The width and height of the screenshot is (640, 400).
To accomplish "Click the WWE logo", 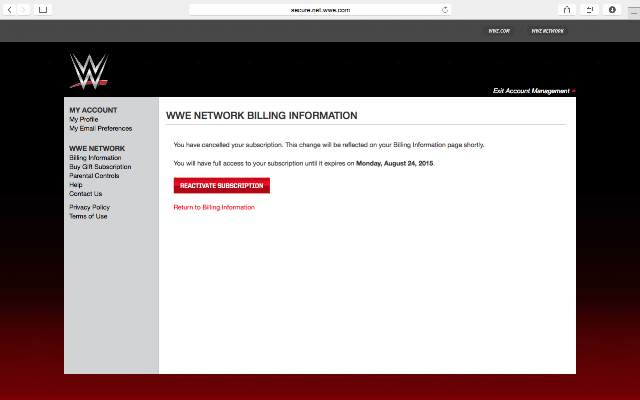I will coord(89,71).
